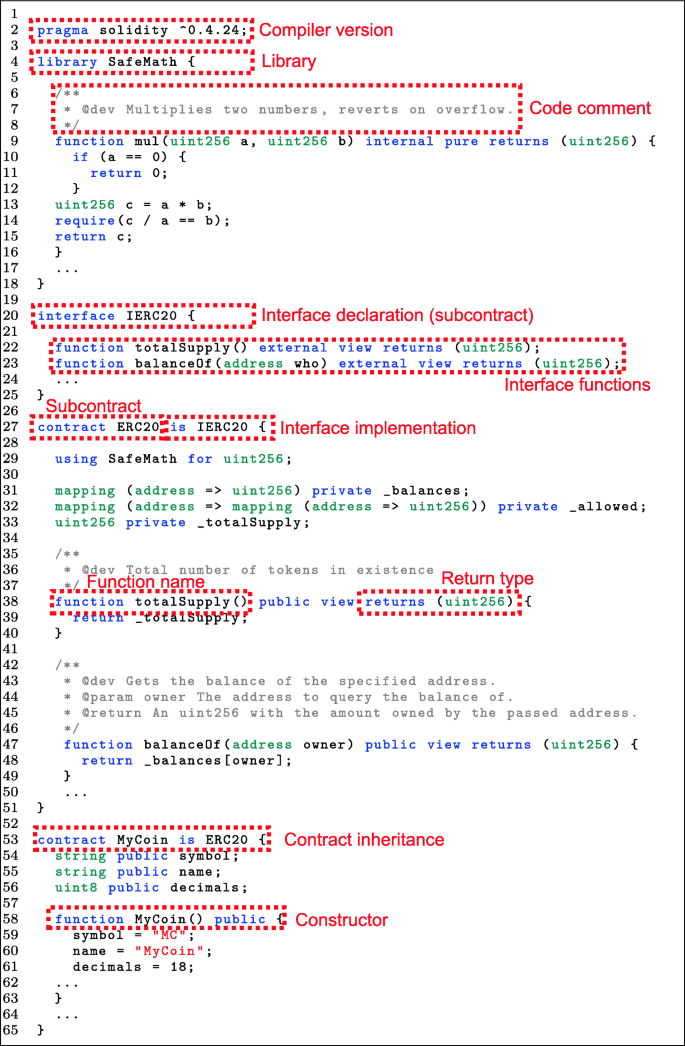Click the public view "function totalSupply()" text

pyautogui.click(x=151, y=602)
